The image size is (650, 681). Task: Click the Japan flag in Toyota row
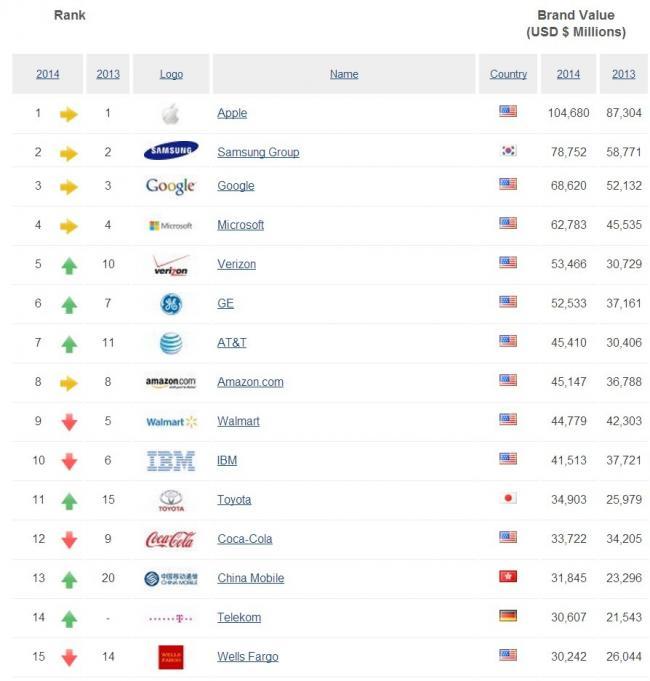coord(508,498)
